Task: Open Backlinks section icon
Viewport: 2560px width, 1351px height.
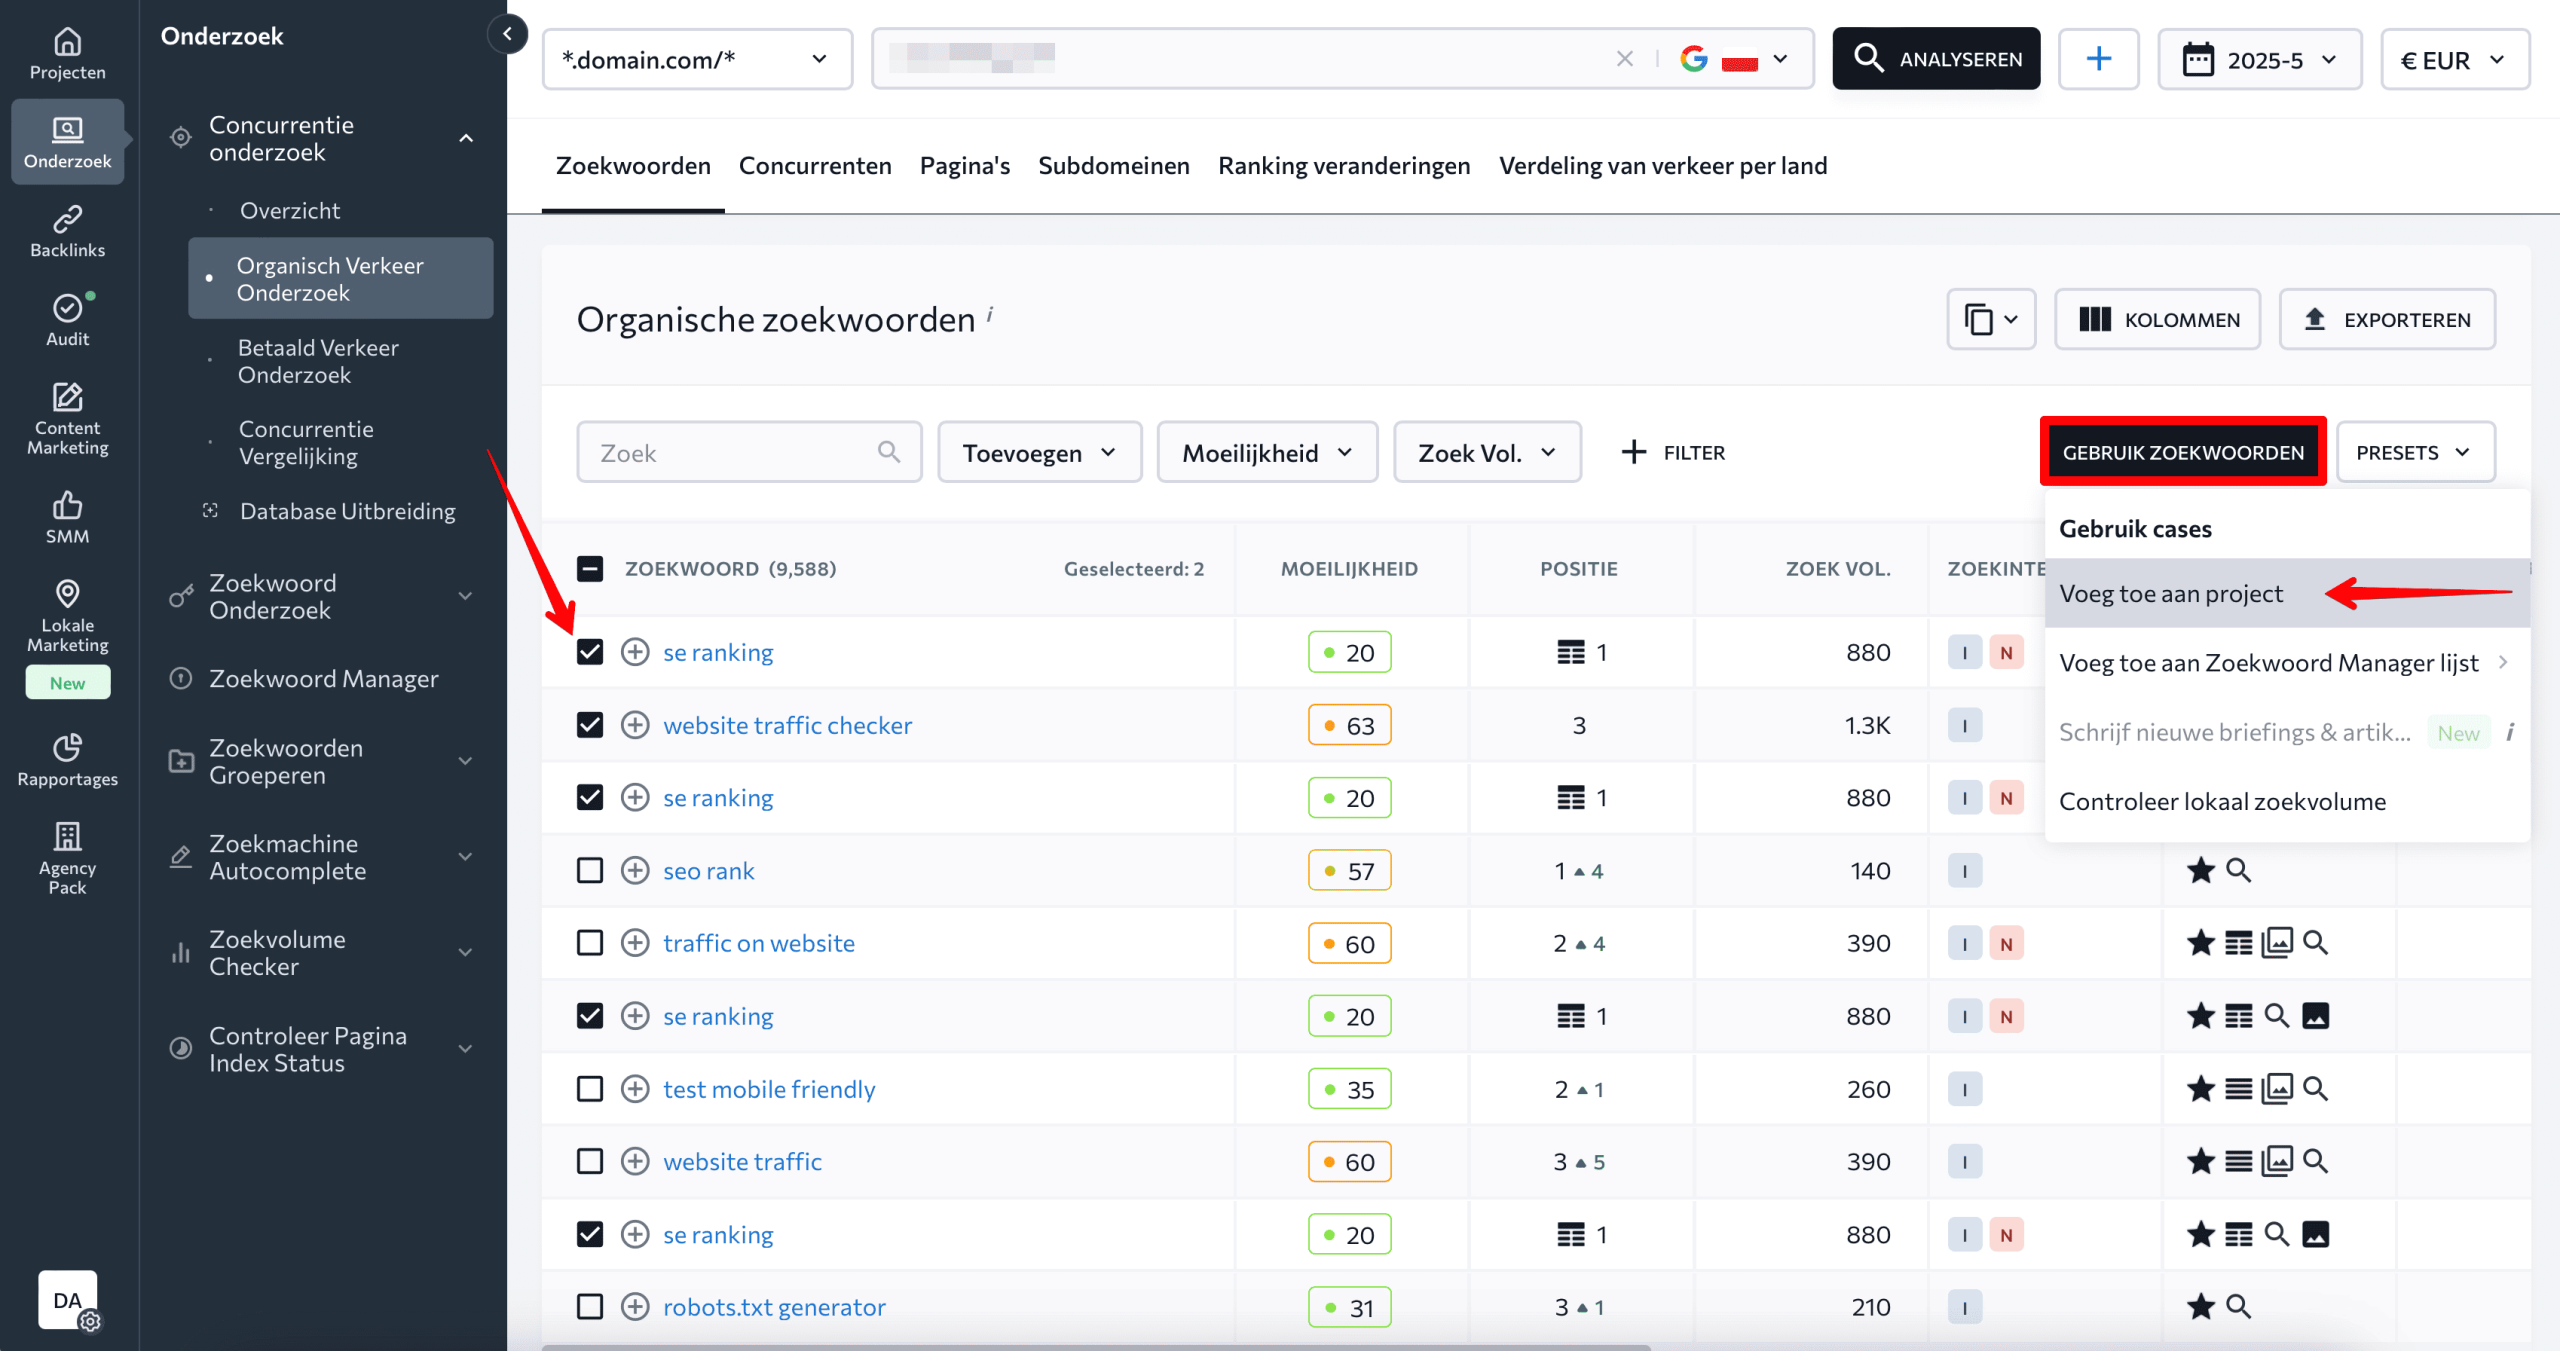Action: click(67, 219)
